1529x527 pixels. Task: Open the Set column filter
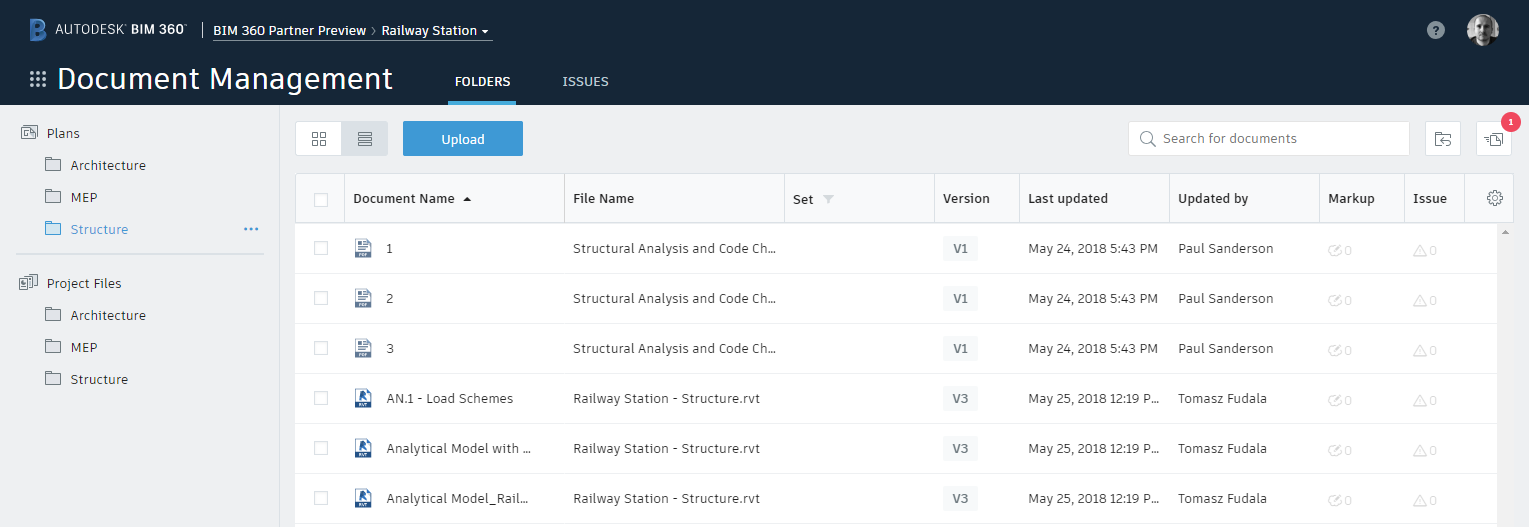point(828,199)
